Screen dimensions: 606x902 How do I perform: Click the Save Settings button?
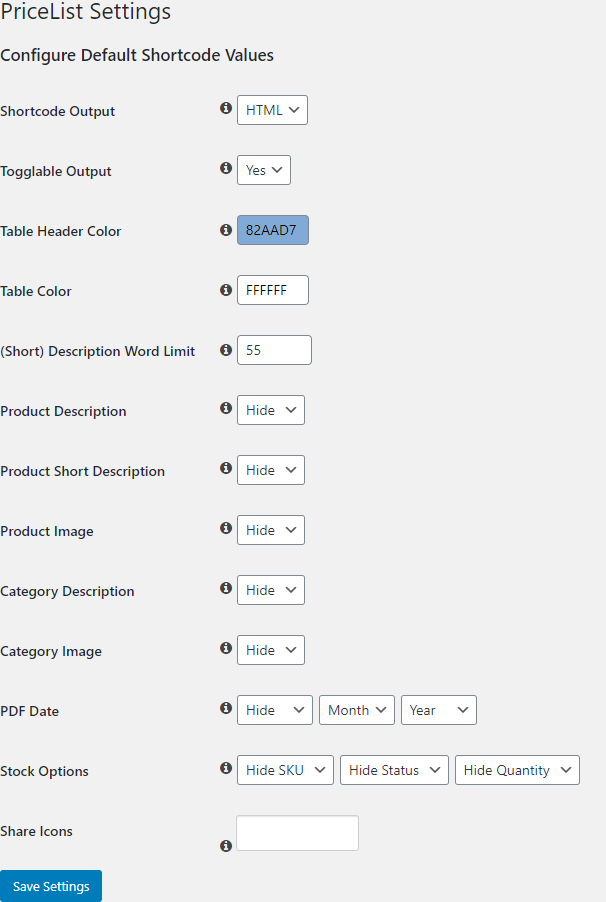pos(51,886)
